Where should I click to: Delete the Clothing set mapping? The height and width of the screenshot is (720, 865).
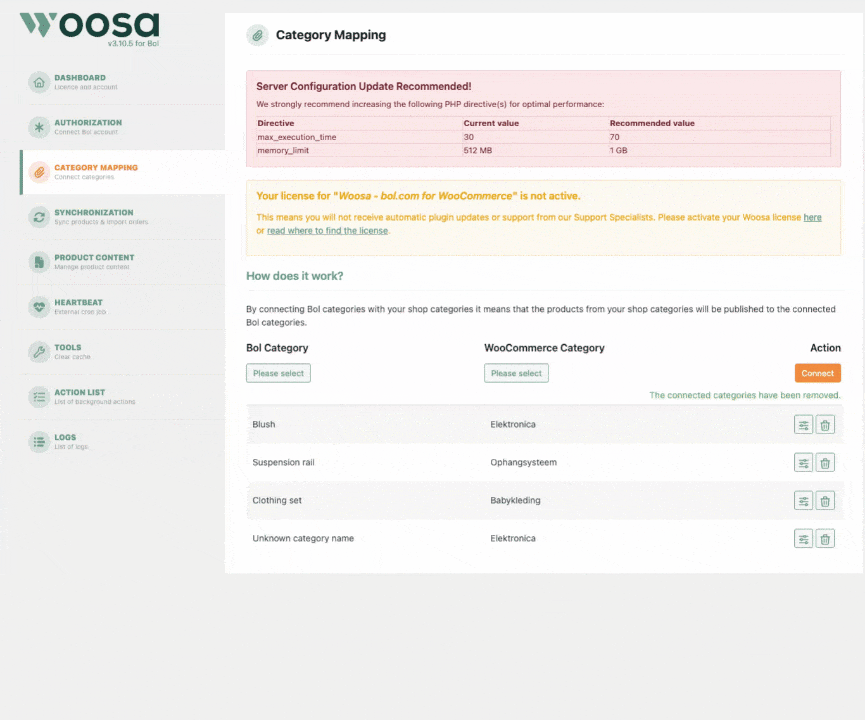(825, 501)
